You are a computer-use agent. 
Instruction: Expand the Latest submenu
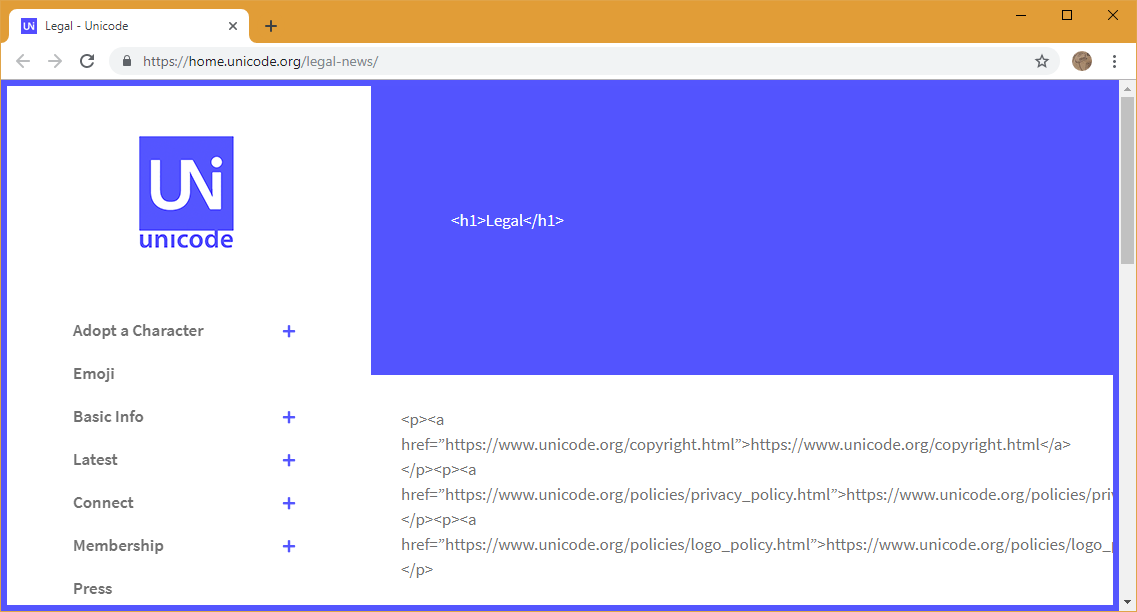coord(289,460)
